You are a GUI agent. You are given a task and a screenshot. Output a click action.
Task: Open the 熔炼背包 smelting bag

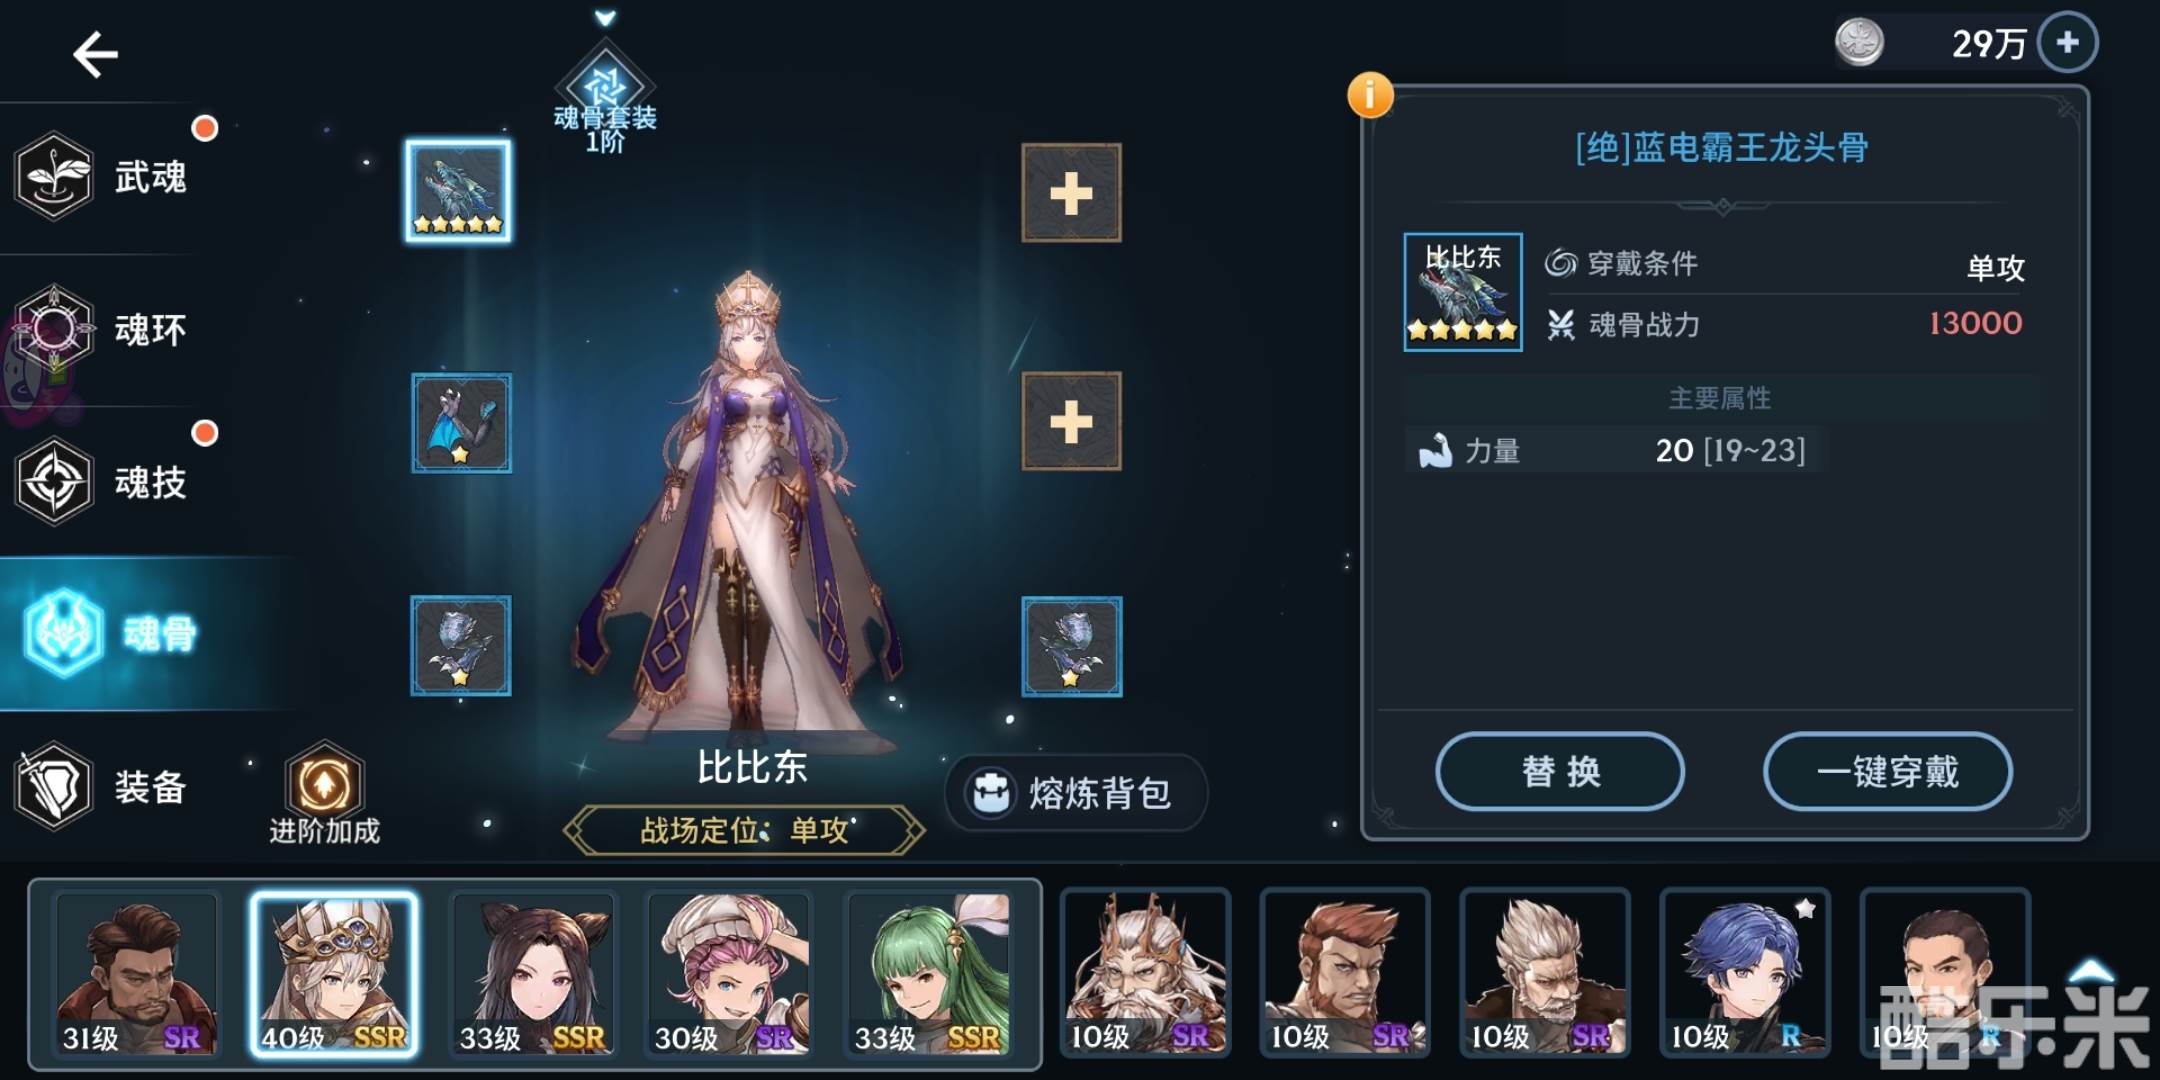pos(1076,793)
